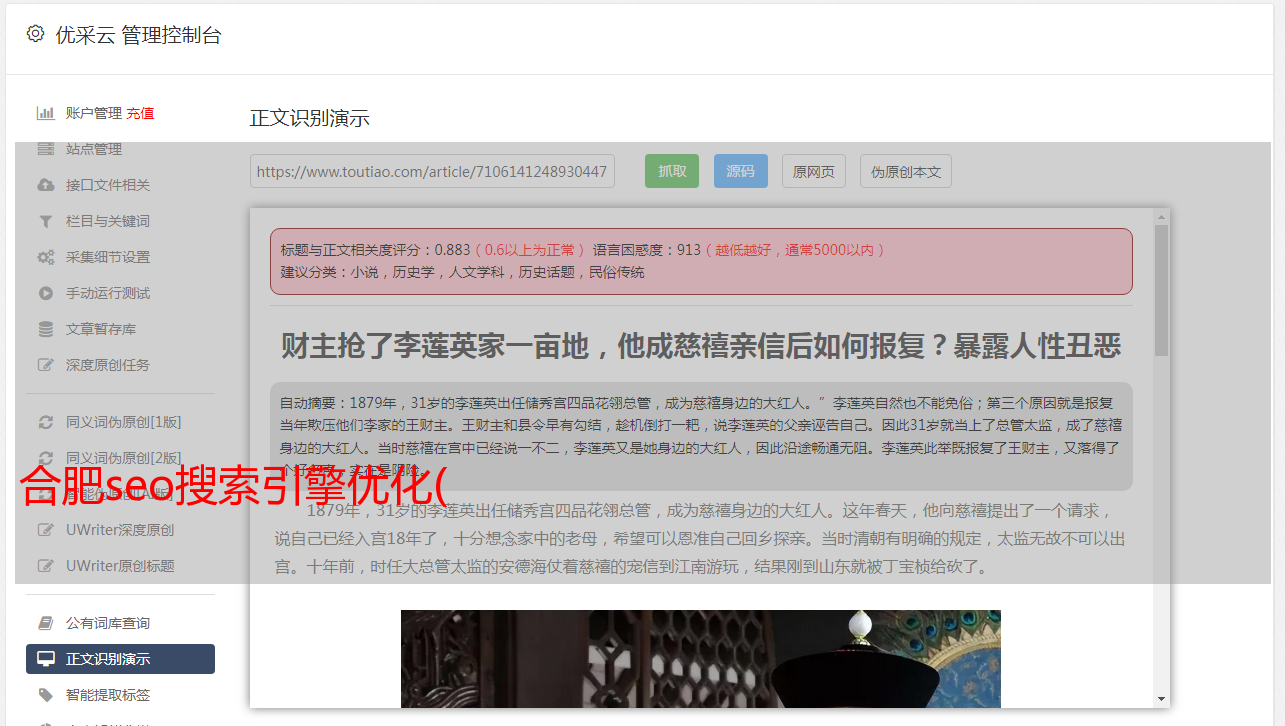
Task: Click article paragraph starting 1879年，31岁的李莲英
Action: click(701, 539)
